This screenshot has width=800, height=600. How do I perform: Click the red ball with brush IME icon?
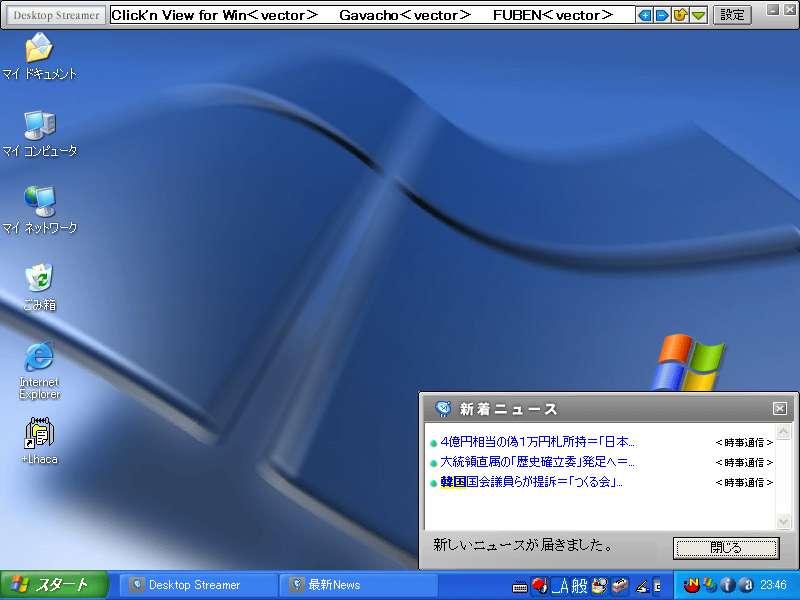coord(539,585)
